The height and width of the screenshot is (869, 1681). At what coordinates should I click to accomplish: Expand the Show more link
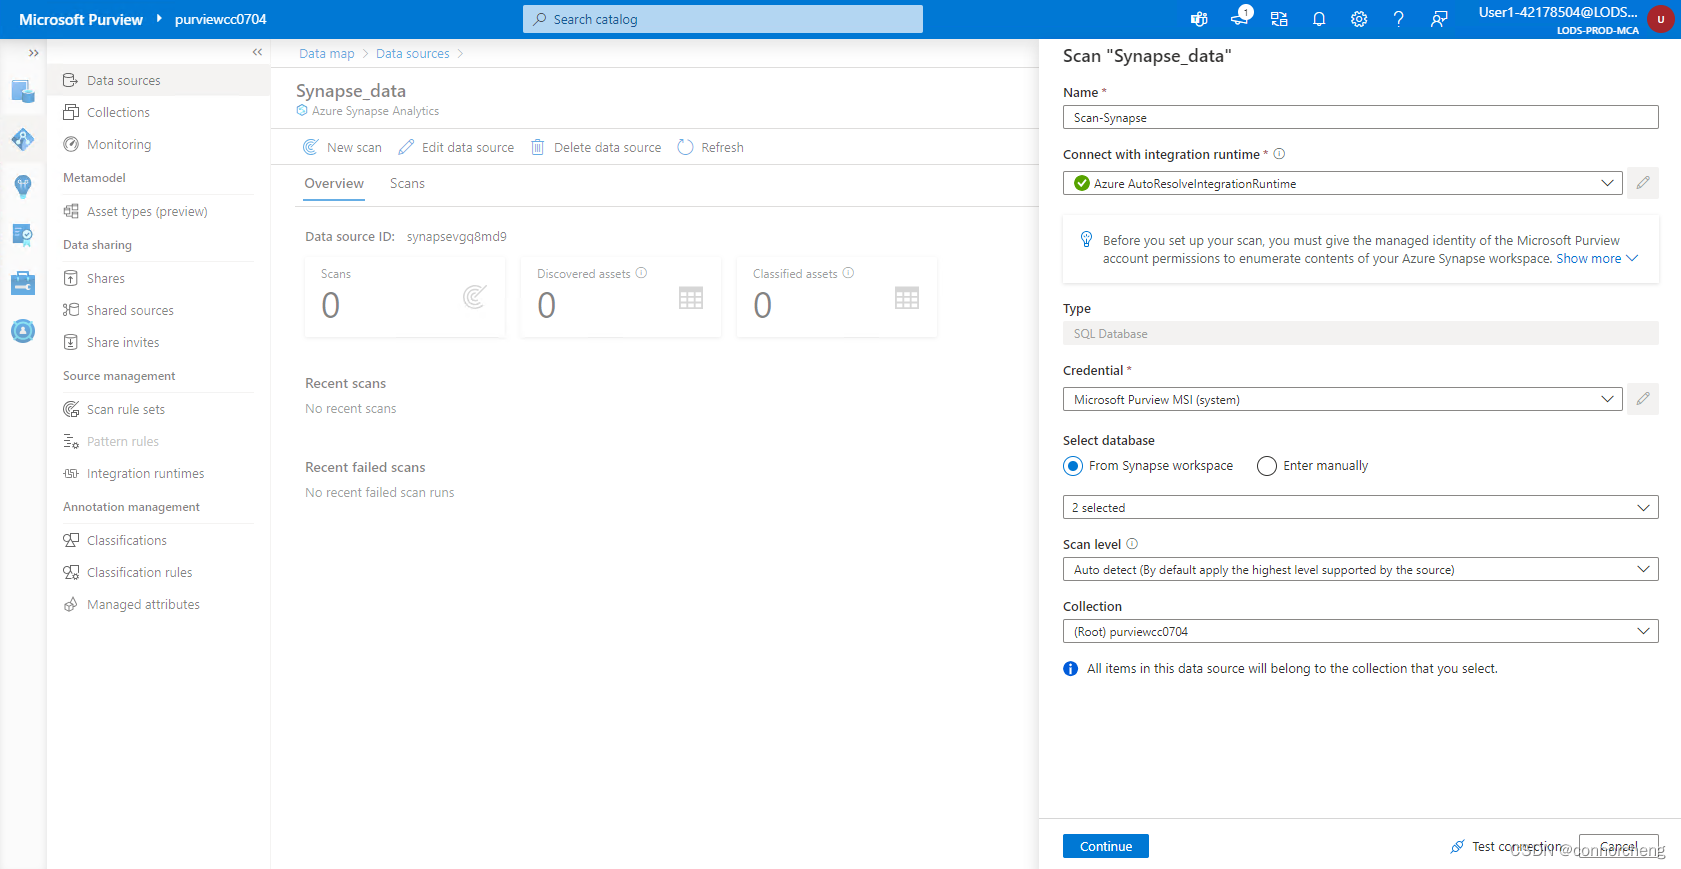[1597, 258]
